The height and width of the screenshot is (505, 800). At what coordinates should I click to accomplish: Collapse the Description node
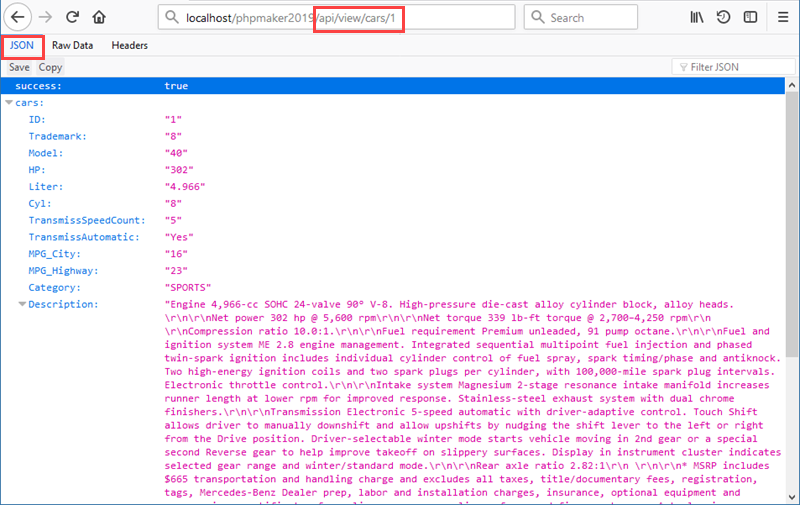coord(22,304)
